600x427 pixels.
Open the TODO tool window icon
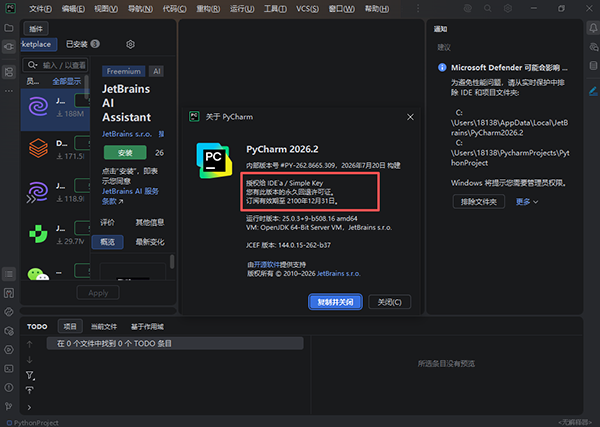coord(8,274)
